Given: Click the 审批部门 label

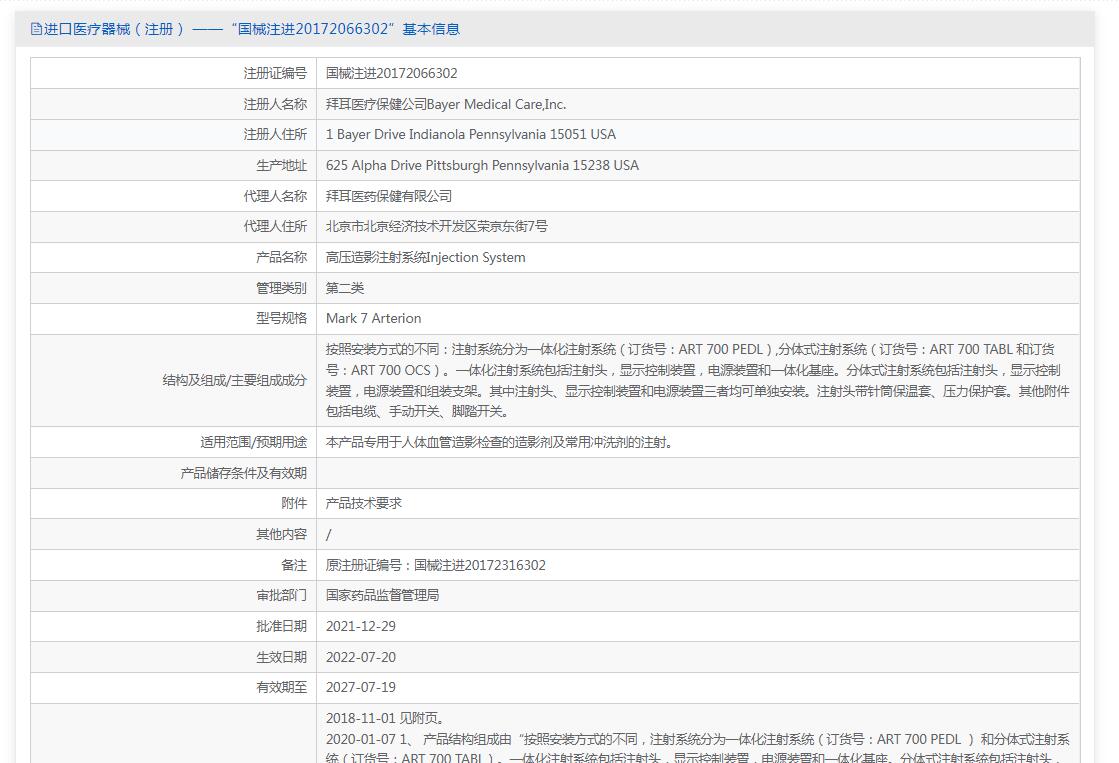Looking at the screenshot, I should [x=281, y=596].
